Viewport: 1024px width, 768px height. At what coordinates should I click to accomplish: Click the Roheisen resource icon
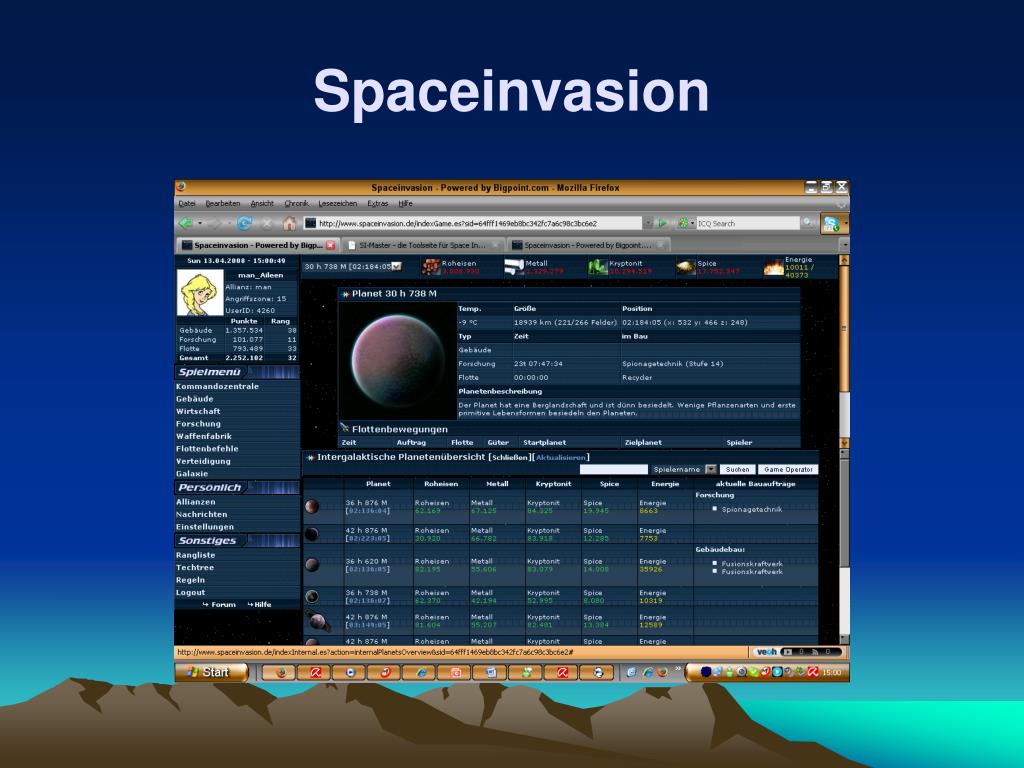click(430, 266)
